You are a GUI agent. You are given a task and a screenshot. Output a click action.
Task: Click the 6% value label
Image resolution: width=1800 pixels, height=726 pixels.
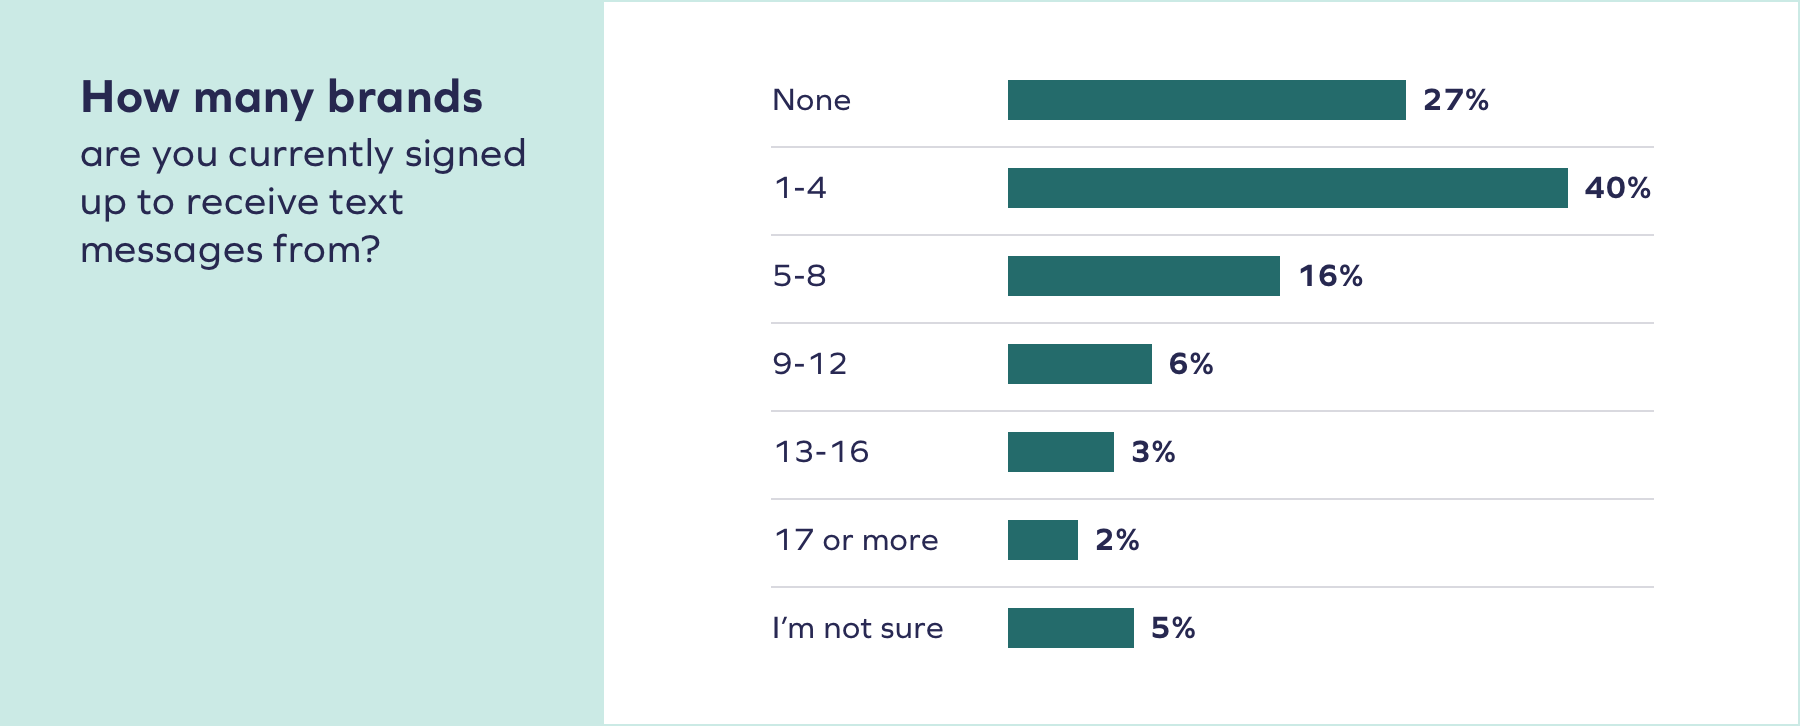(x=1190, y=364)
